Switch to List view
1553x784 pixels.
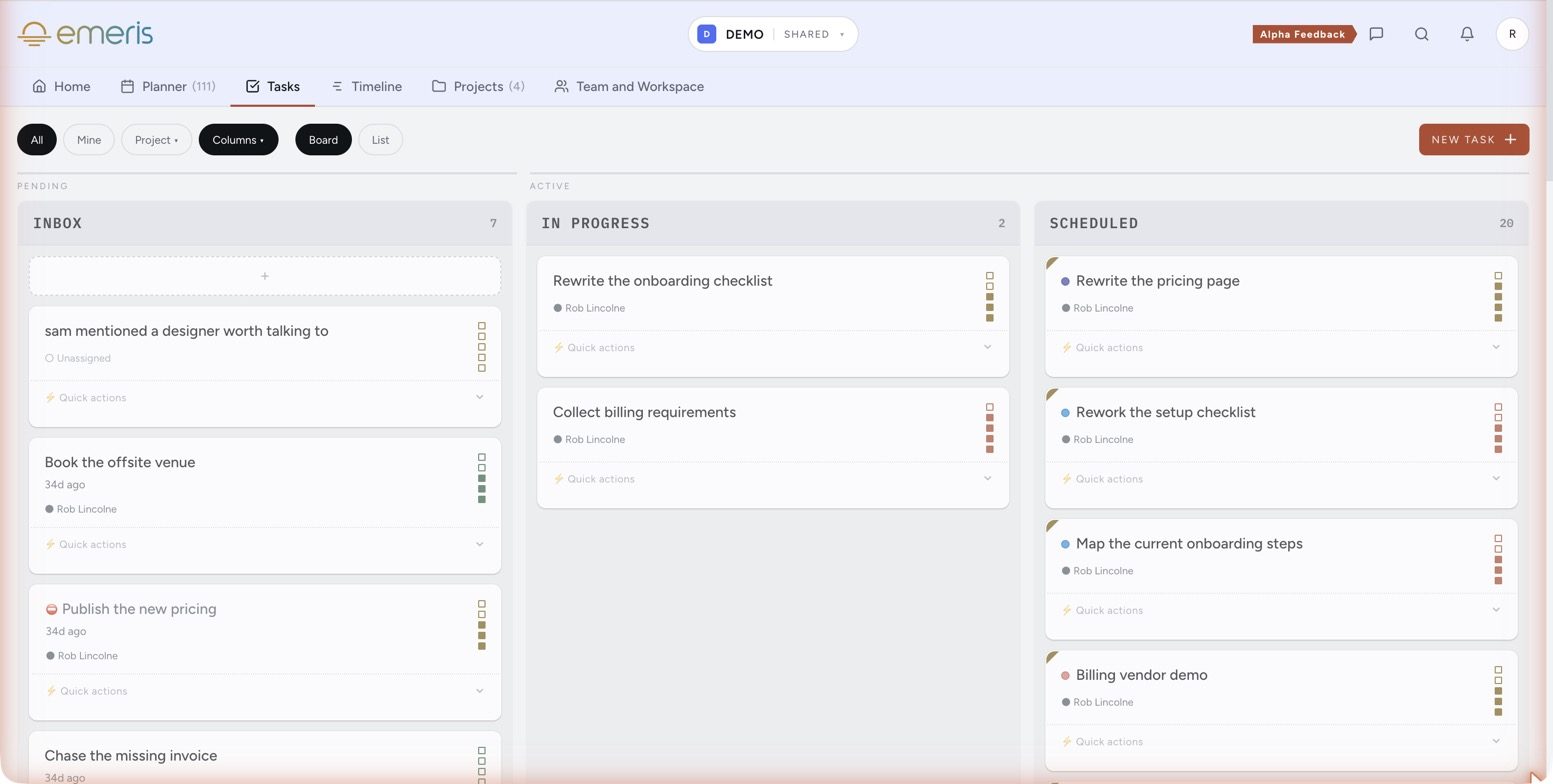coord(380,140)
